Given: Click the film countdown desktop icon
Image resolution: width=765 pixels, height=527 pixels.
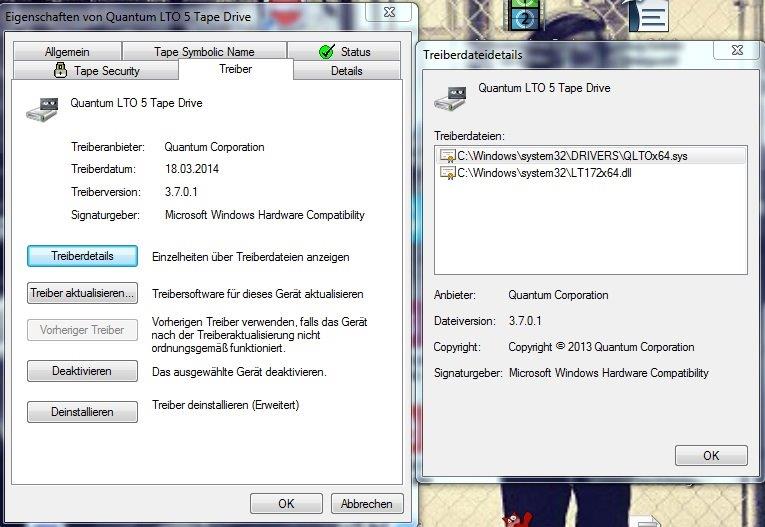Looking at the screenshot, I should click(x=525, y=15).
